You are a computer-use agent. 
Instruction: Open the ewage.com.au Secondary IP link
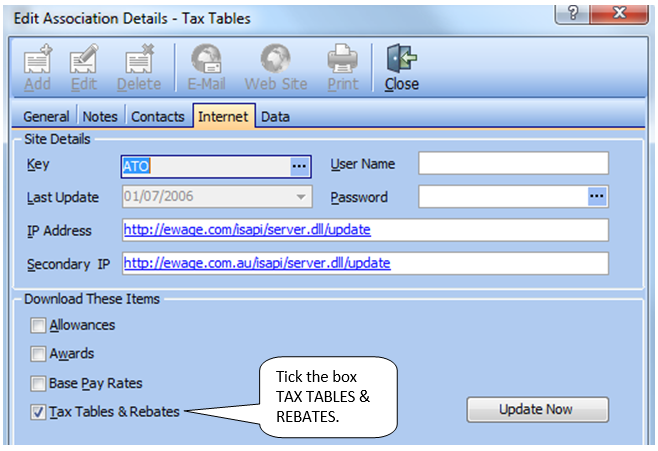click(257, 263)
